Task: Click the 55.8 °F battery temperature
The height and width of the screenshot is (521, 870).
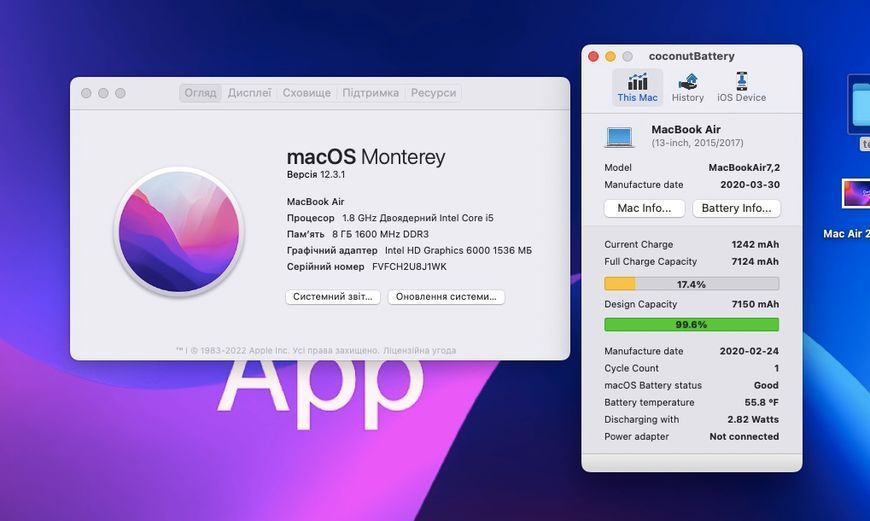Action: coord(762,402)
